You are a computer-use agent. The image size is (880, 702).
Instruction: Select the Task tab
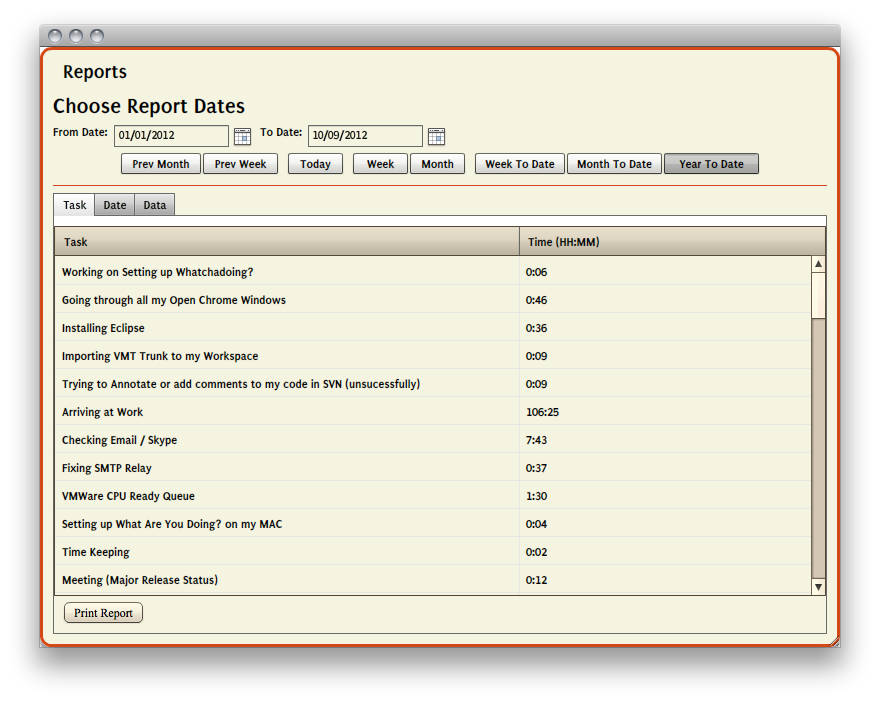pyautogui.click(x=75, y=205)
